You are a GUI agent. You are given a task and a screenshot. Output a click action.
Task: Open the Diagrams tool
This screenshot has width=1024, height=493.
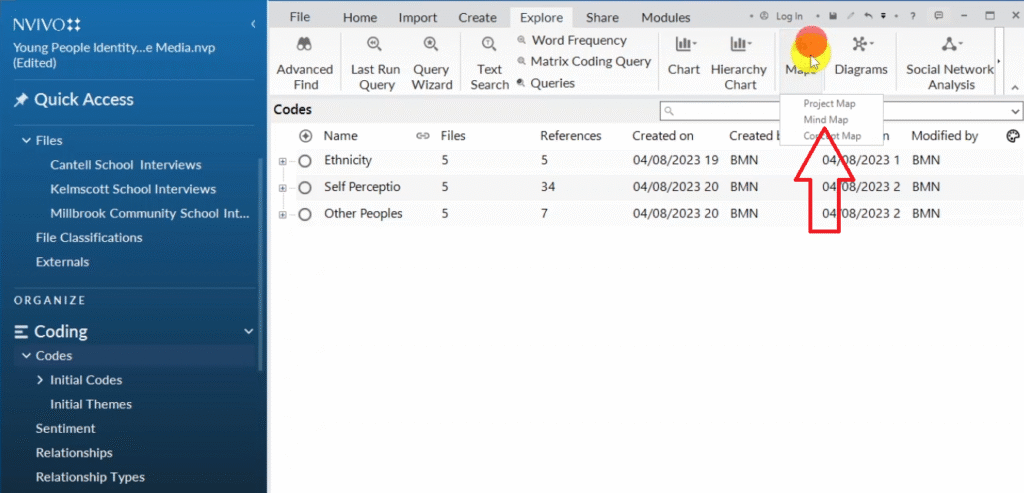tap(860, 45)
